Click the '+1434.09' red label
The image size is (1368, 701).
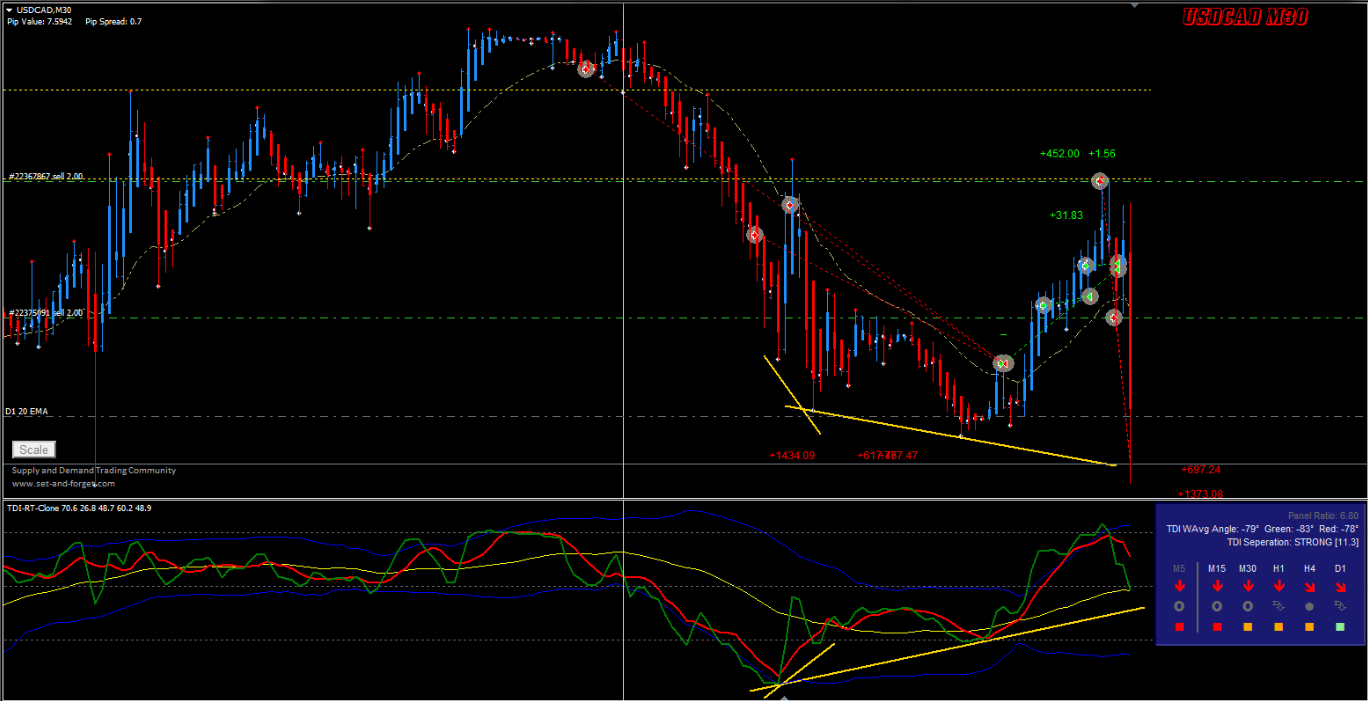point(792,455)
